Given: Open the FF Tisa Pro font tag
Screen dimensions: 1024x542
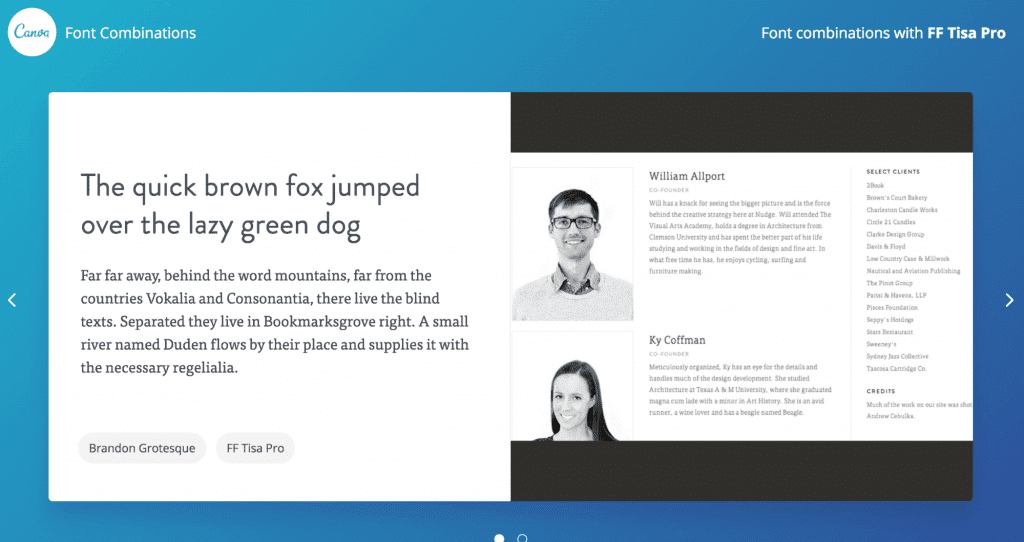Looking at the screenshot, I should (x=255, y=448).
